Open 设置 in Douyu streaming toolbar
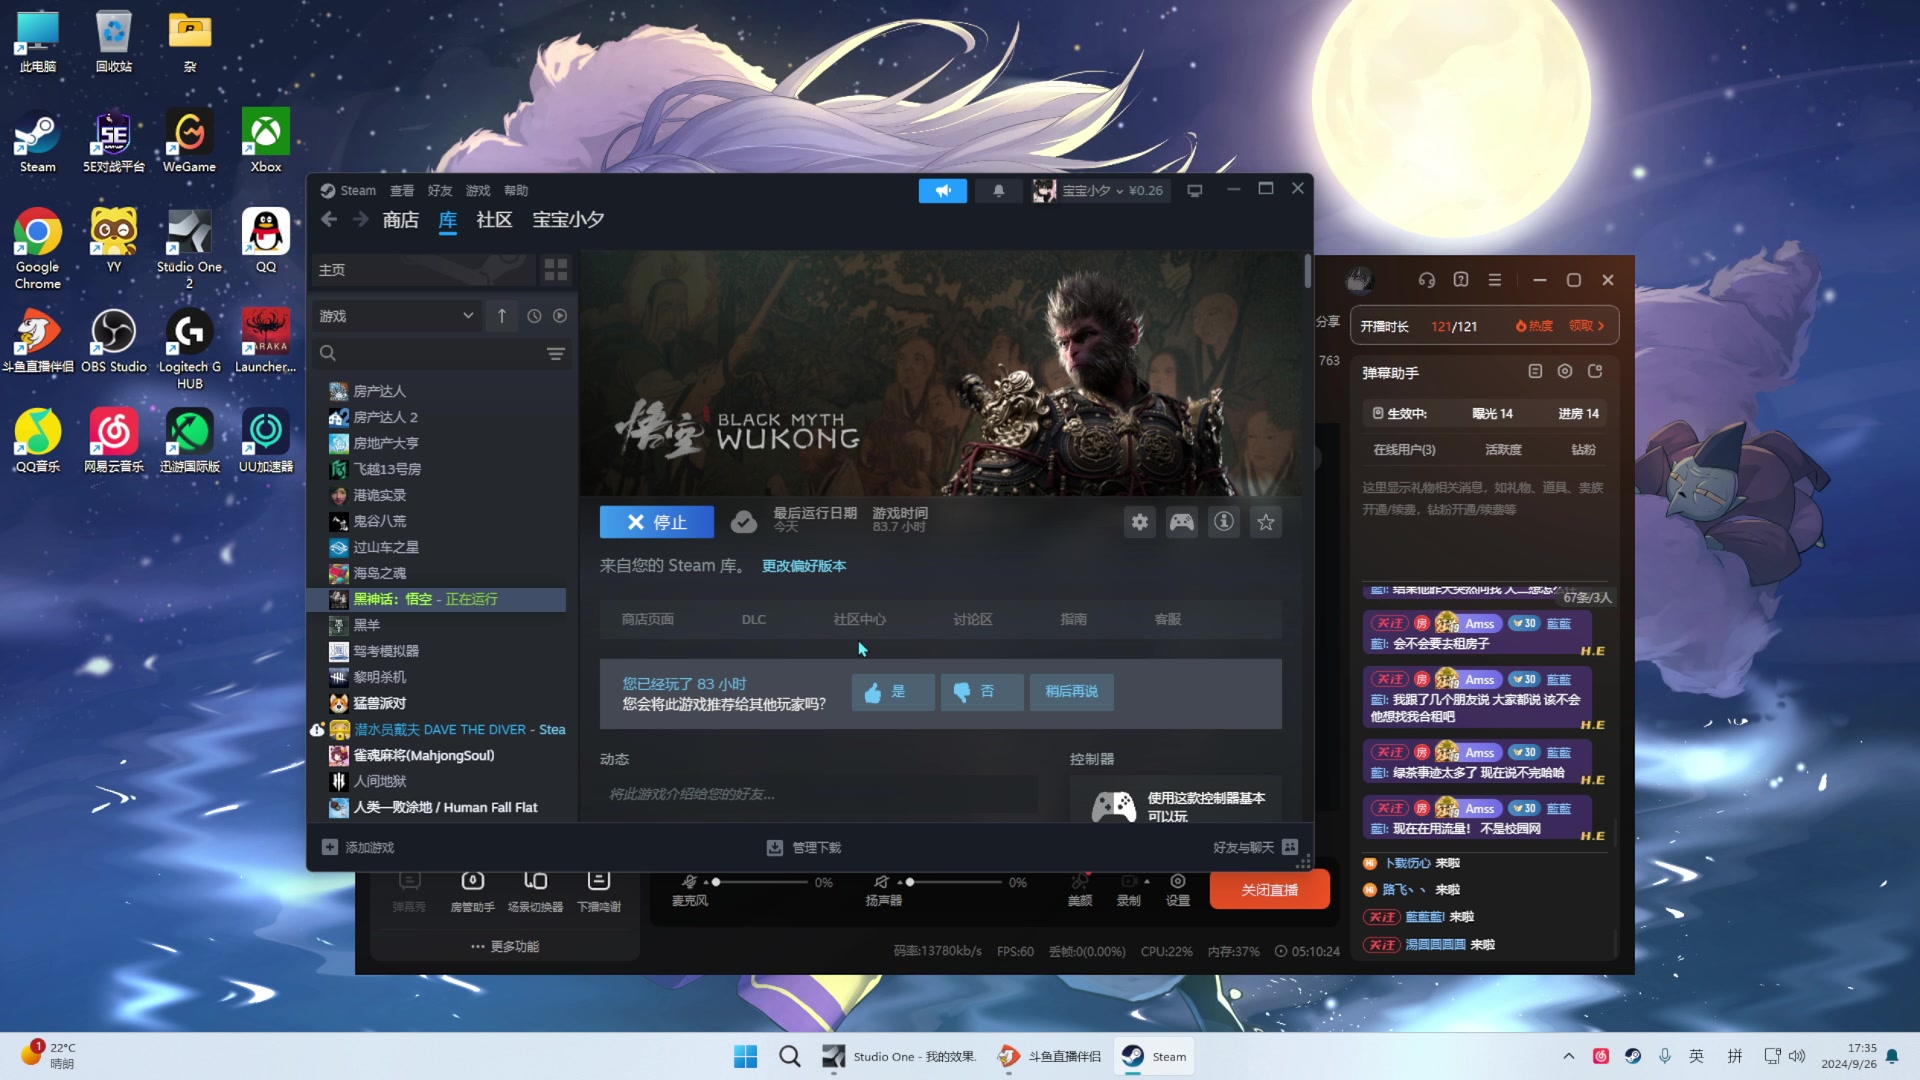Viewport: 1920px width, 1080px height. pos(1178,889)
